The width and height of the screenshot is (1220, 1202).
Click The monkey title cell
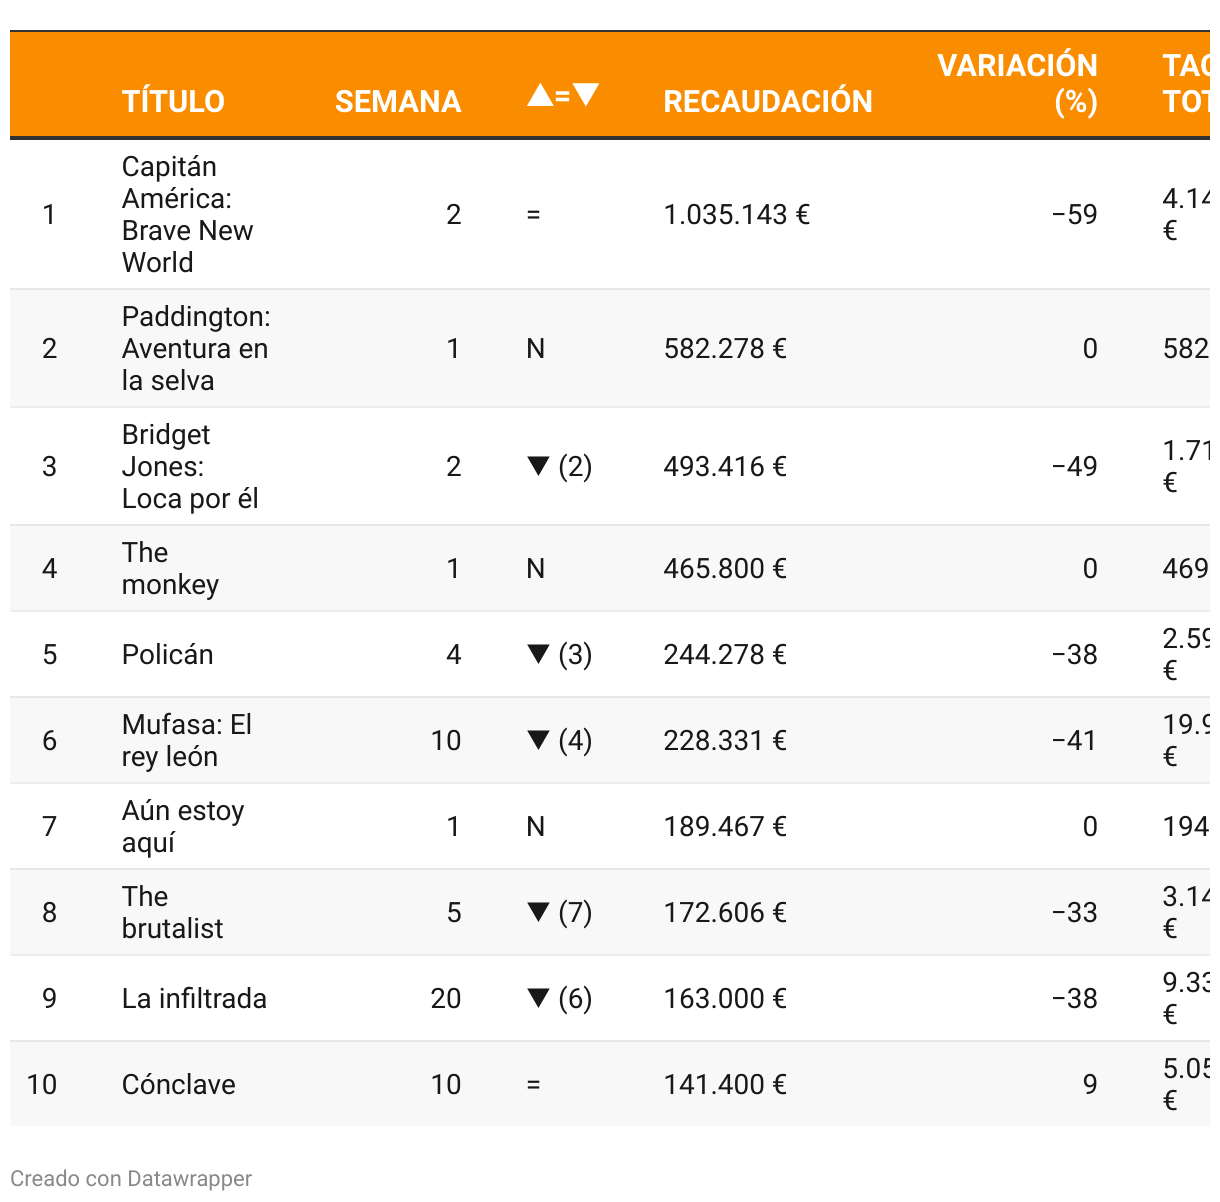point(170,568)
